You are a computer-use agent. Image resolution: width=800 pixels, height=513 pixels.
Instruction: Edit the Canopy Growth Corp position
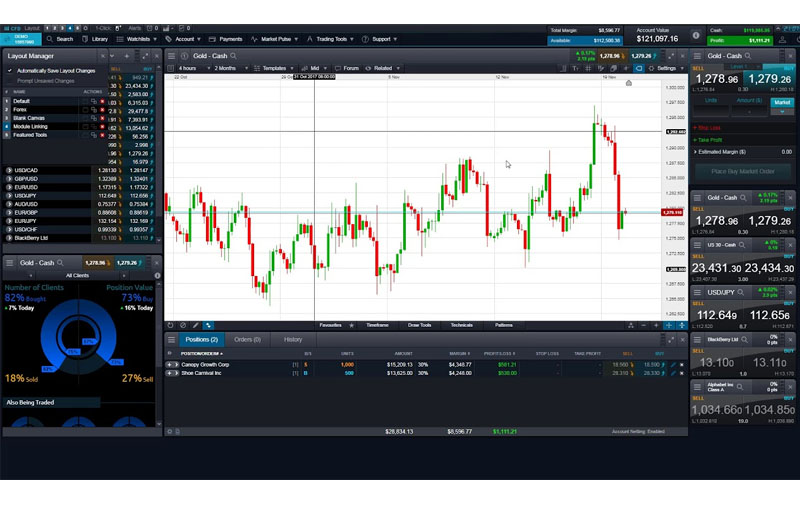pos(673,365)
